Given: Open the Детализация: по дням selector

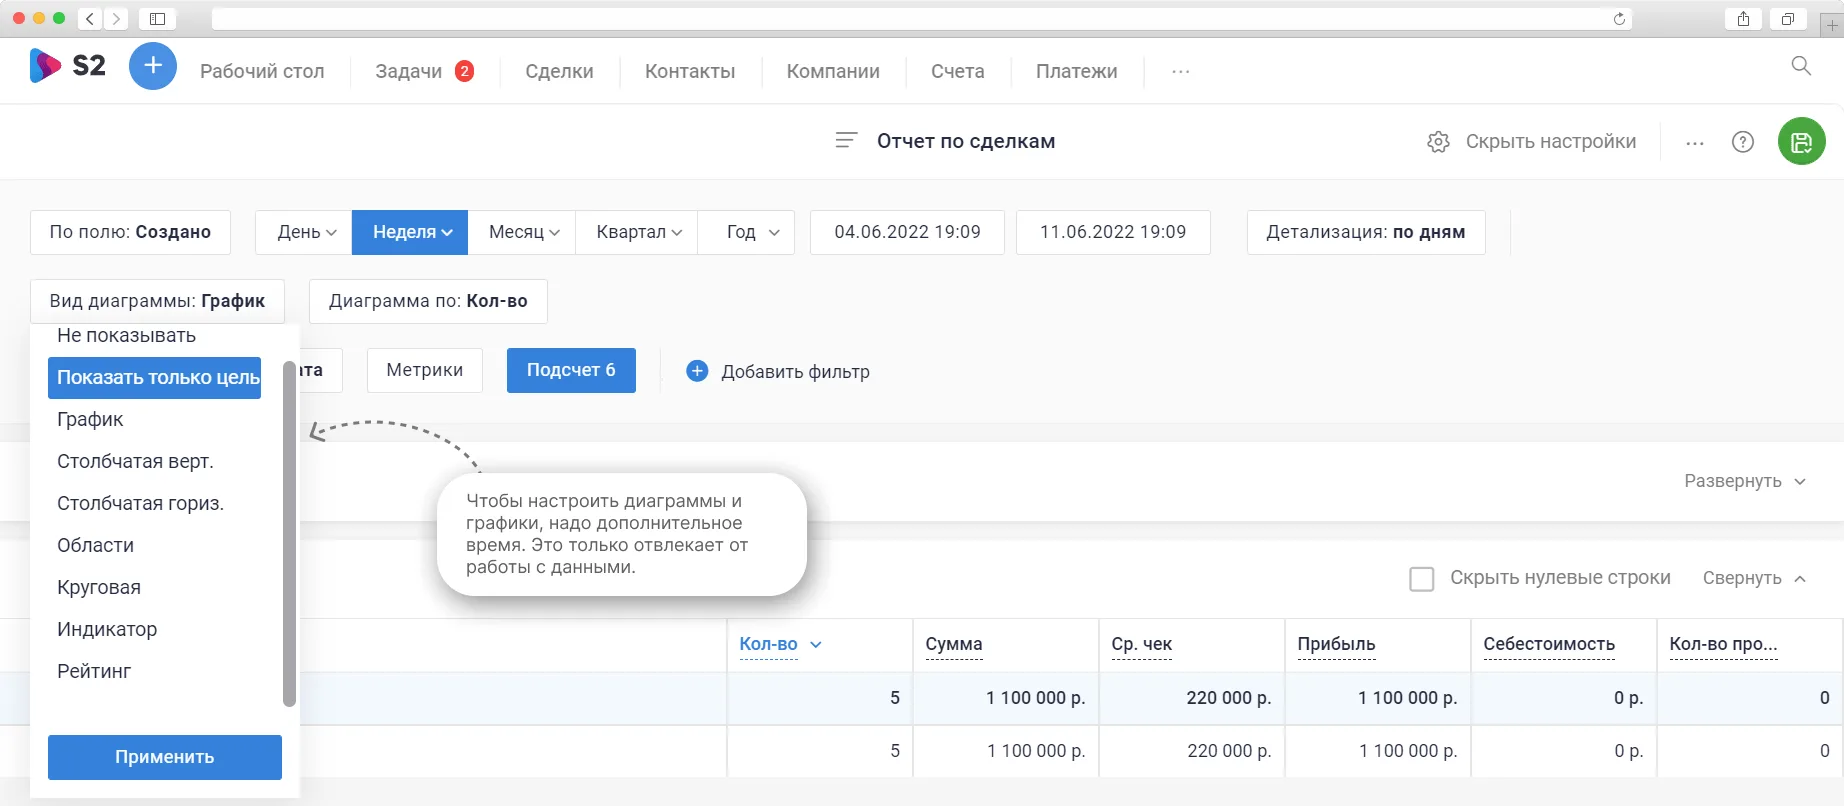Looking at the screenshot, I should 1366,232.
